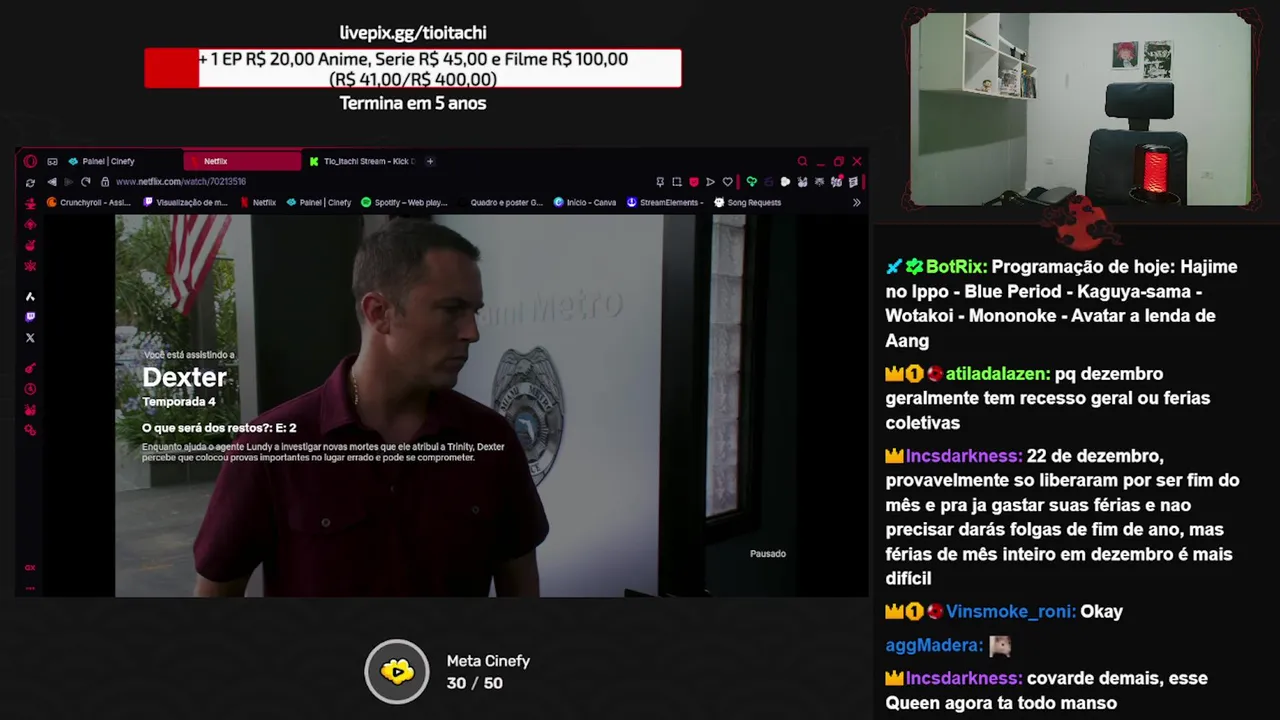The image size is (1280, 720).
Task: Open the Quadro e poster bookmark
Action: [500, 203]
